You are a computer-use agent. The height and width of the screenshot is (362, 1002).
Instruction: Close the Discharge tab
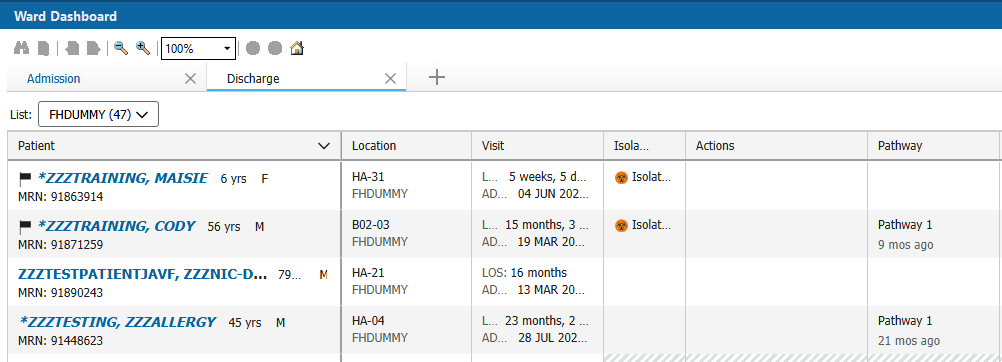click(390, 79)
